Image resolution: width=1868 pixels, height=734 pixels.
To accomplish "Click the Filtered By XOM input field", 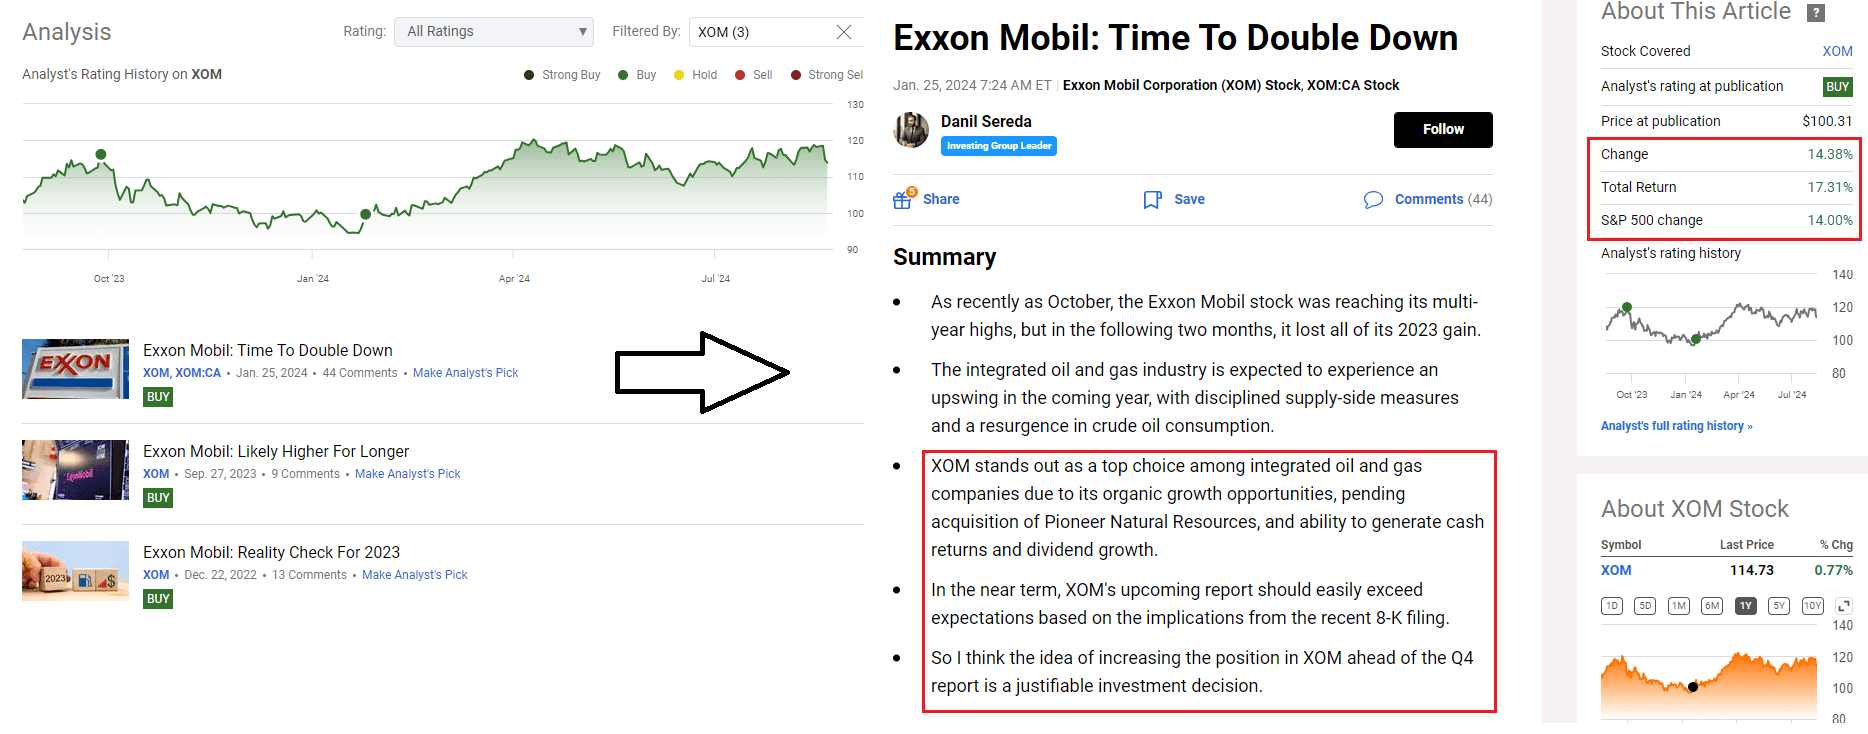I will coord(760,32).
